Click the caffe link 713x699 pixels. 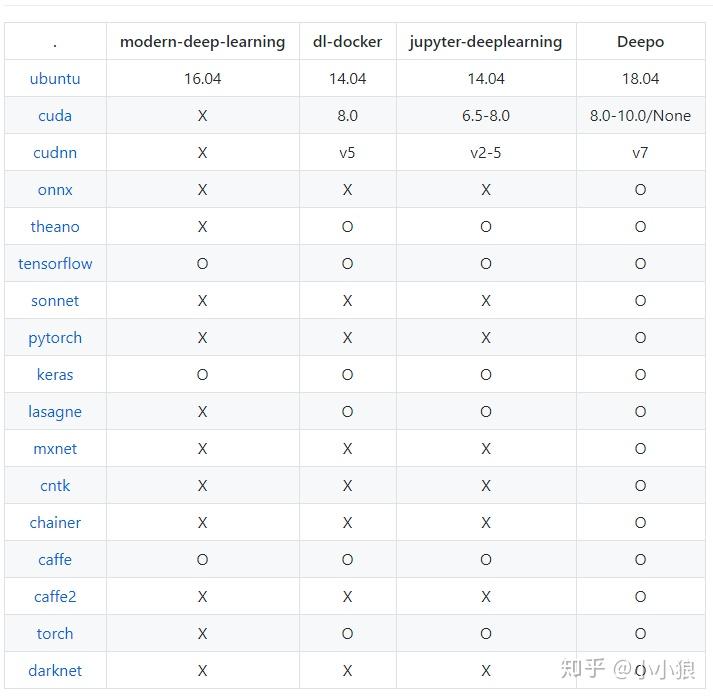(55, 559)
